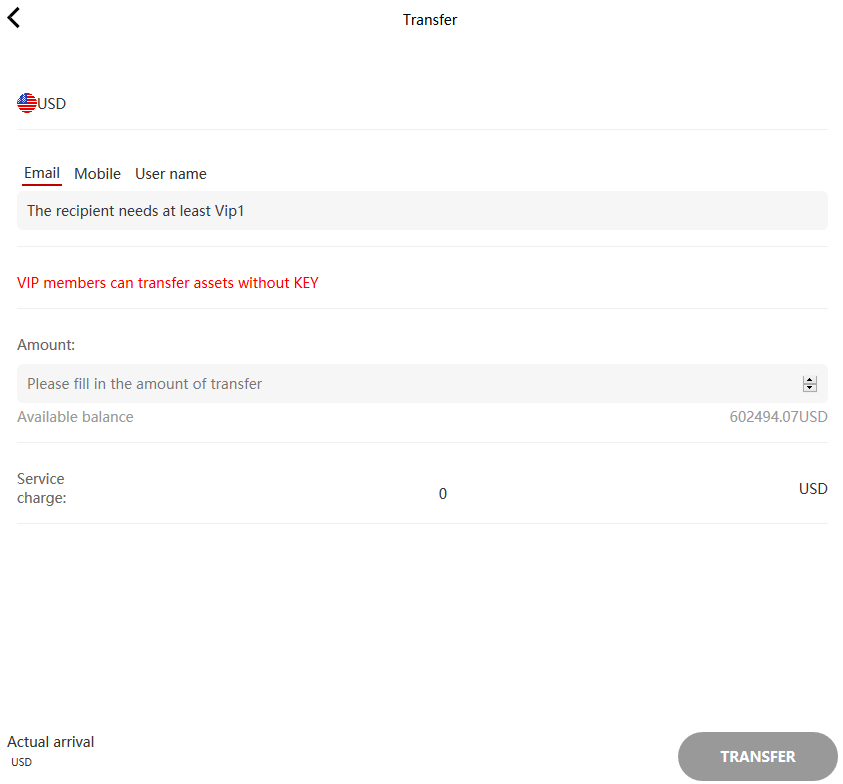Click the Service charge value showing 0

coord(443,493)
